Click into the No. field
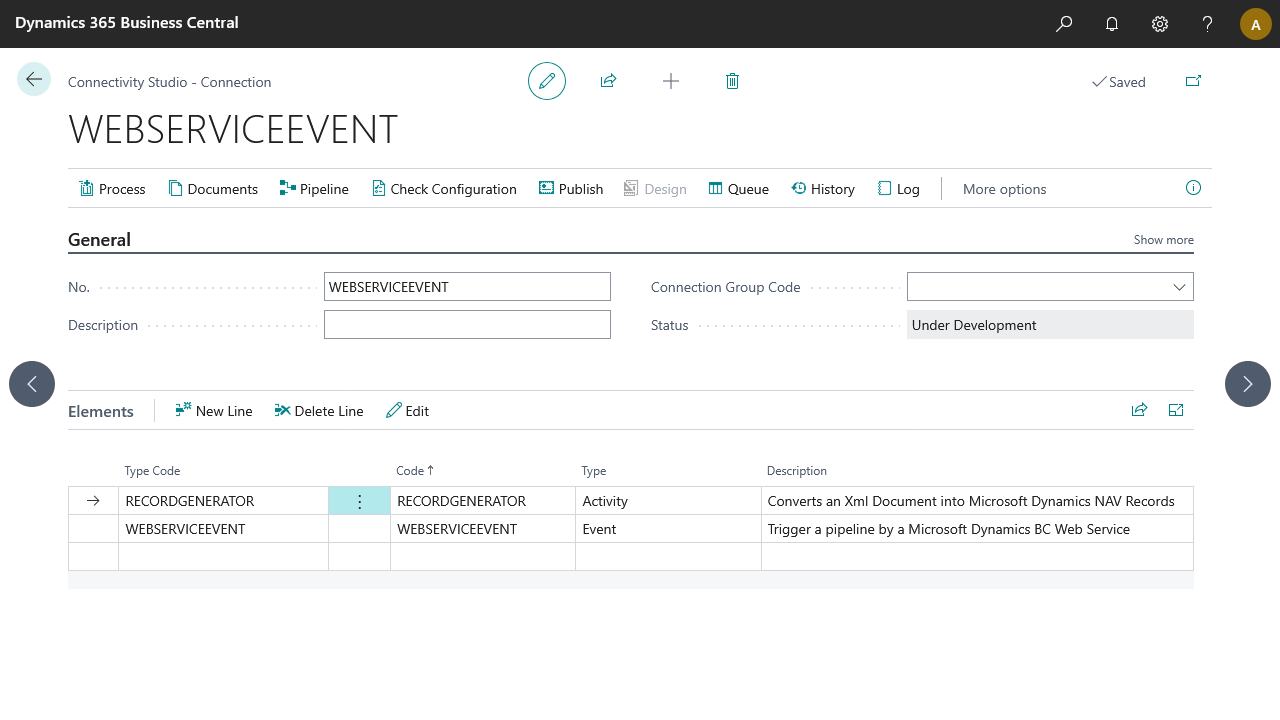The width and height of the screenshot is (1280, 720). coord(467,287)
